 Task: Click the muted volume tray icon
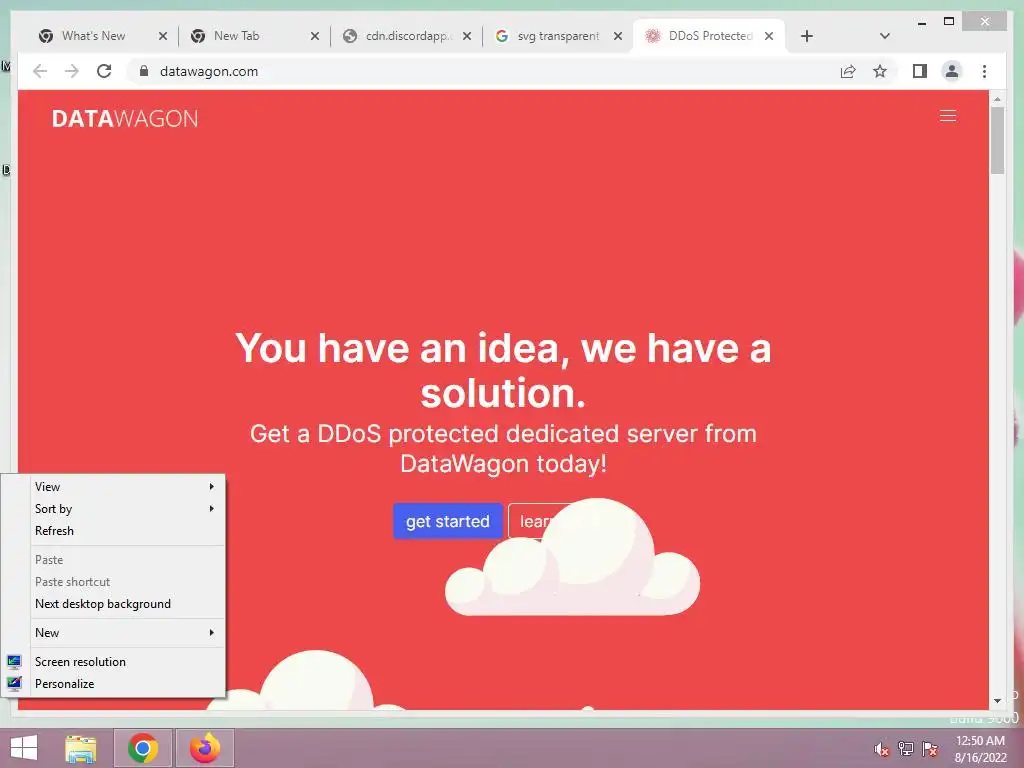click(x=882, y=749)
